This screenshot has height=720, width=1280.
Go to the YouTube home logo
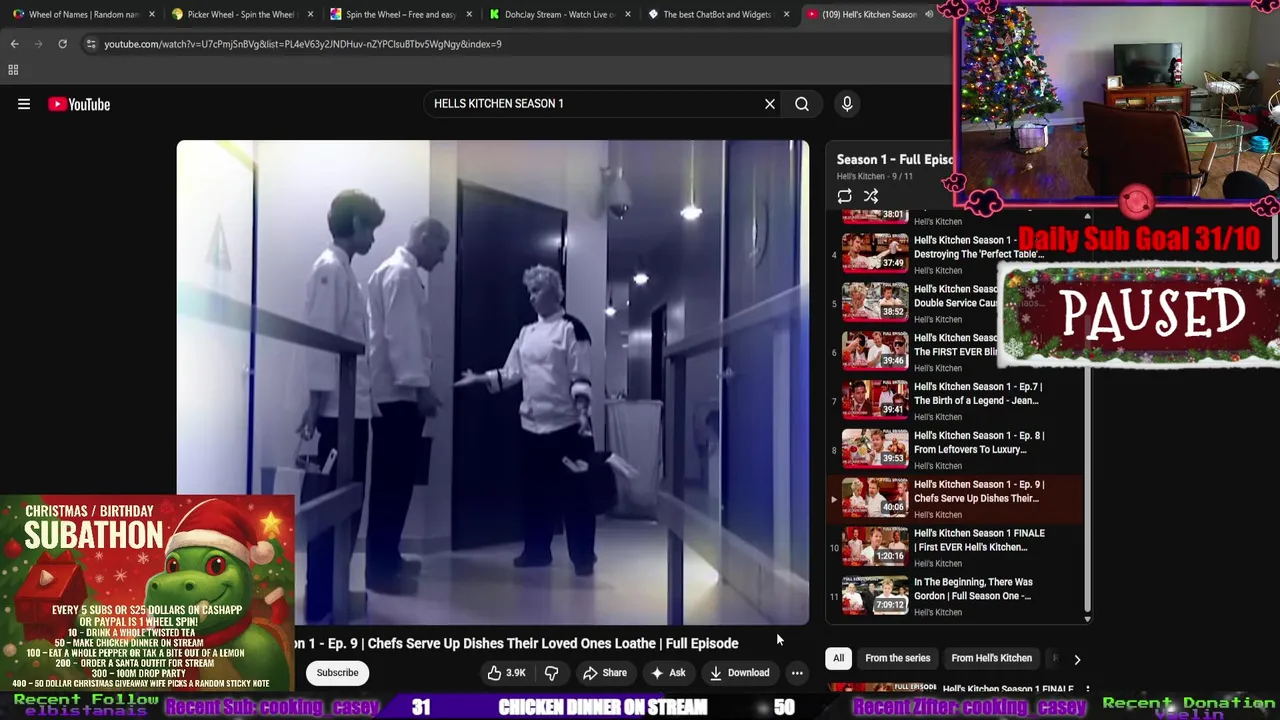coord(79,104)
